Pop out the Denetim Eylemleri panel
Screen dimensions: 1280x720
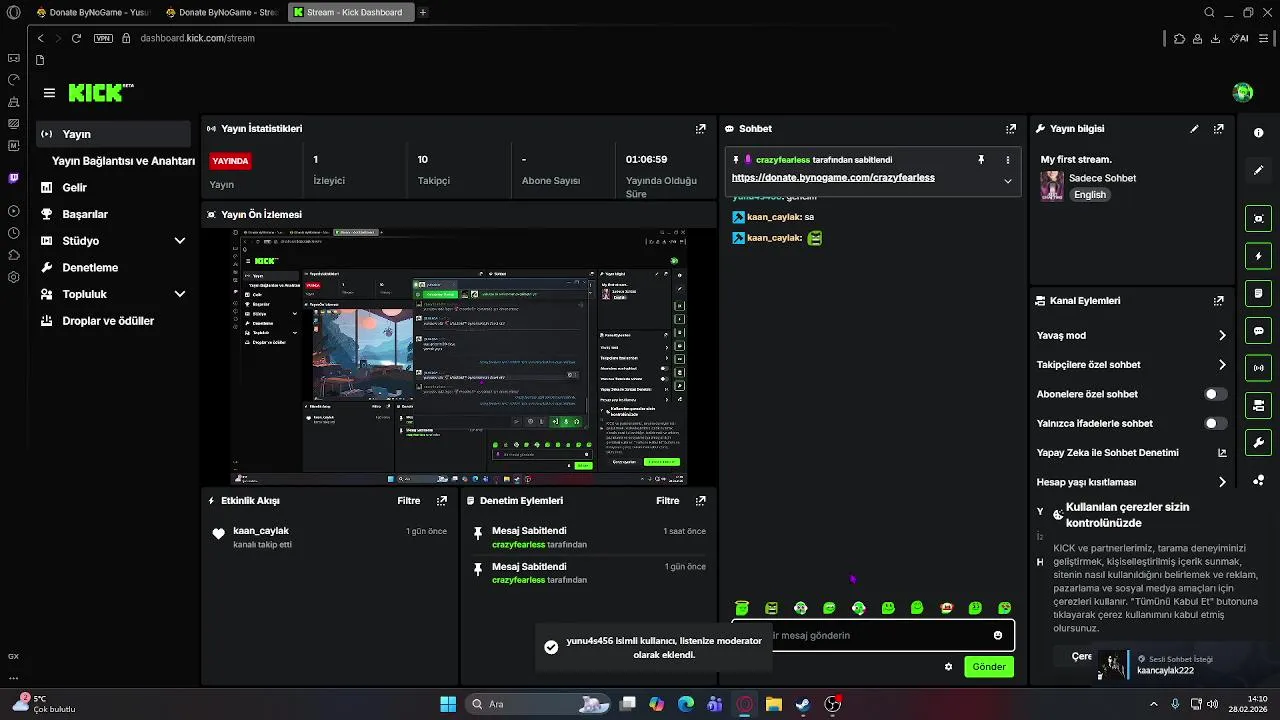coord(700,501)
